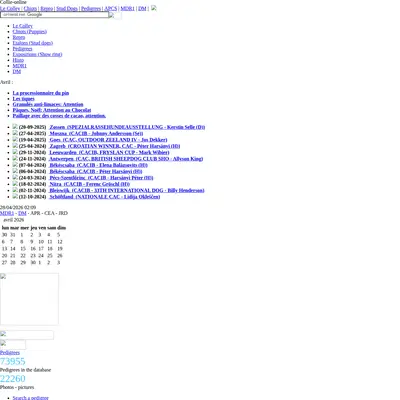Open Stud Dogs in the top navigation bar
The height and width of the screenshot is (400, 400).
pyautogui.click(x=67, y=8)
